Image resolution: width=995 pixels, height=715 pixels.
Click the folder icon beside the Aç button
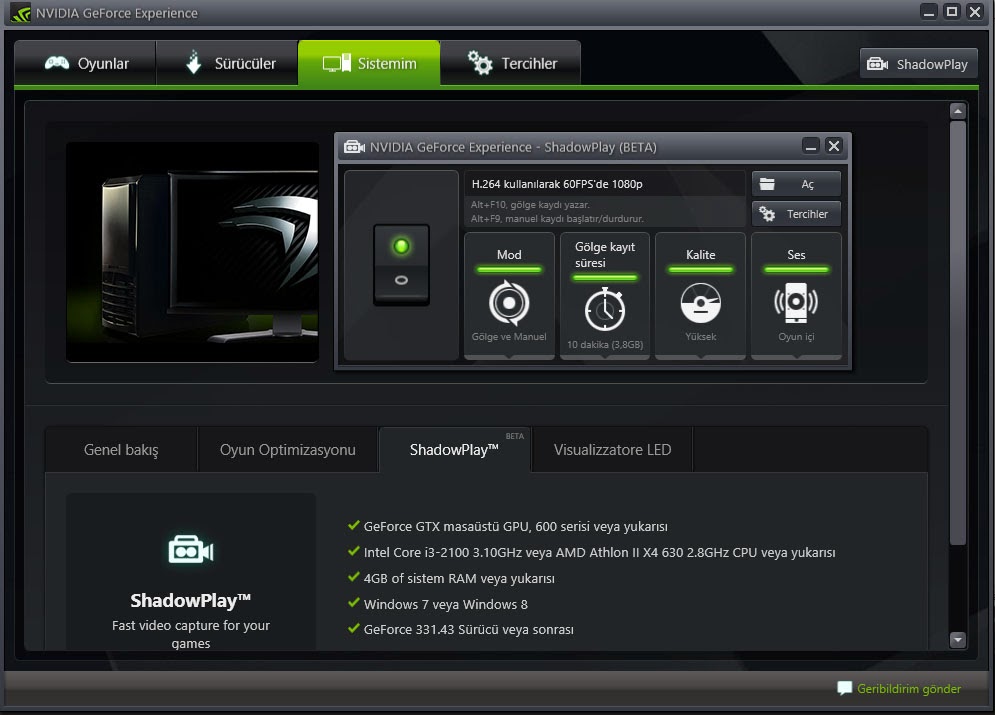point(769,183)
